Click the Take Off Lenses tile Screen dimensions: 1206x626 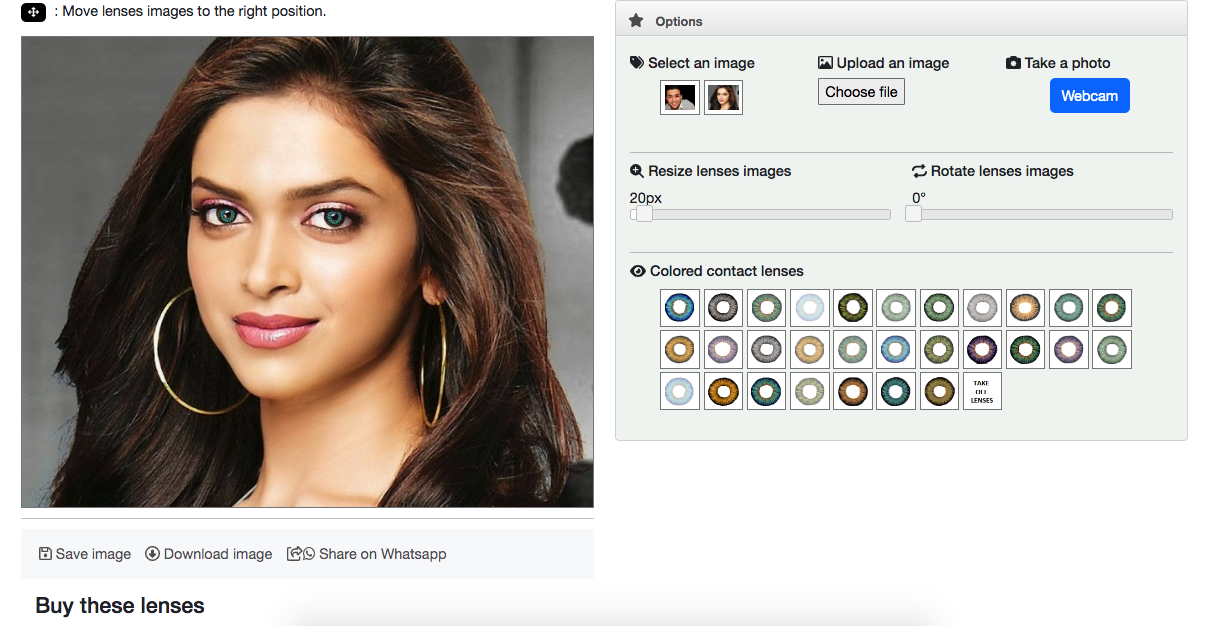click(982, 391)
